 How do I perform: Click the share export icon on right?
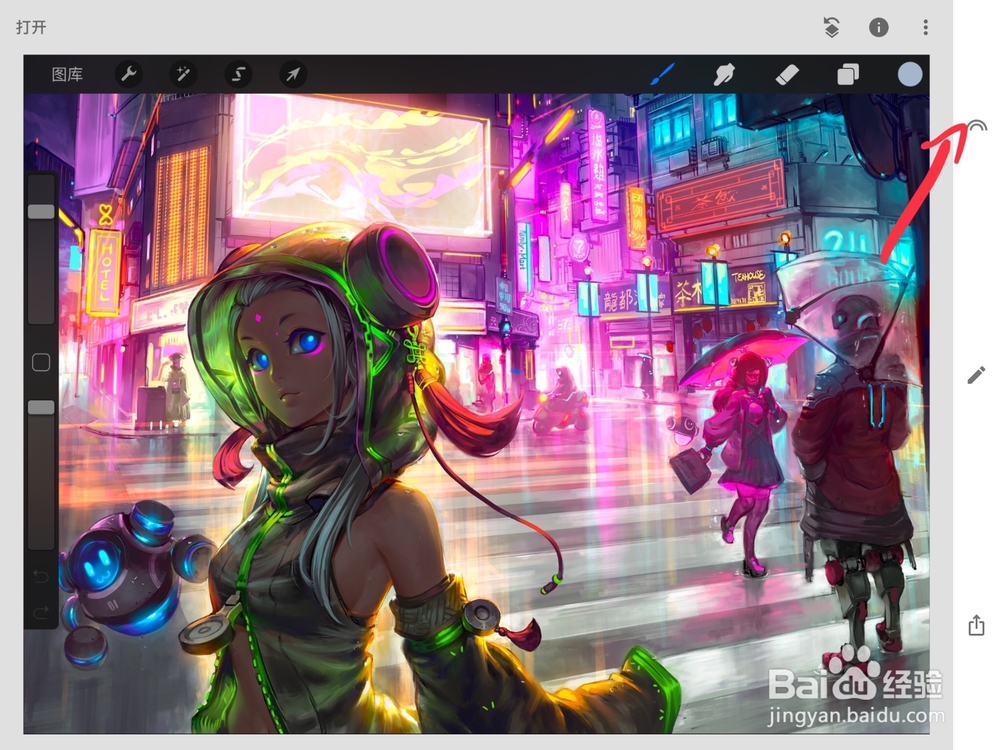pos(976,625)
